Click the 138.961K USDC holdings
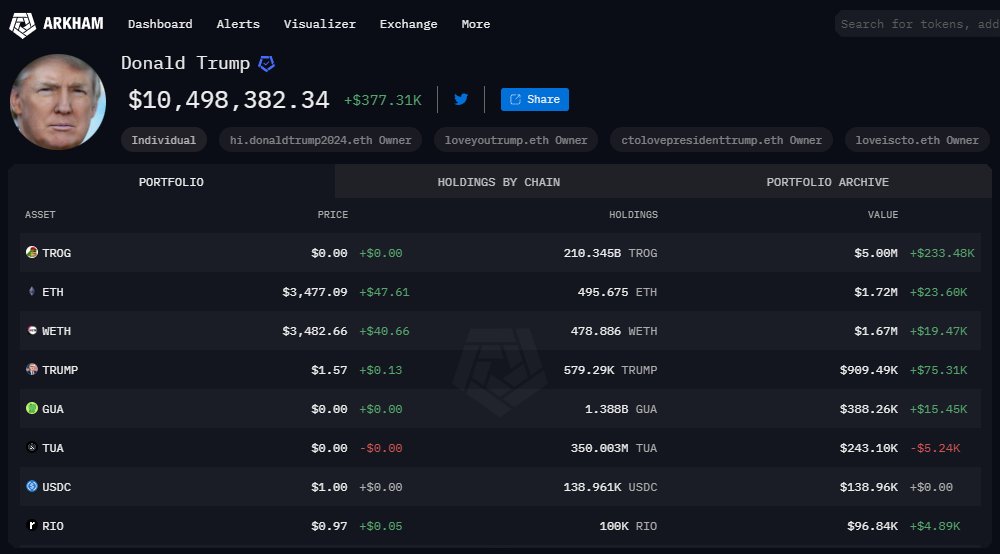 [610, 487]
